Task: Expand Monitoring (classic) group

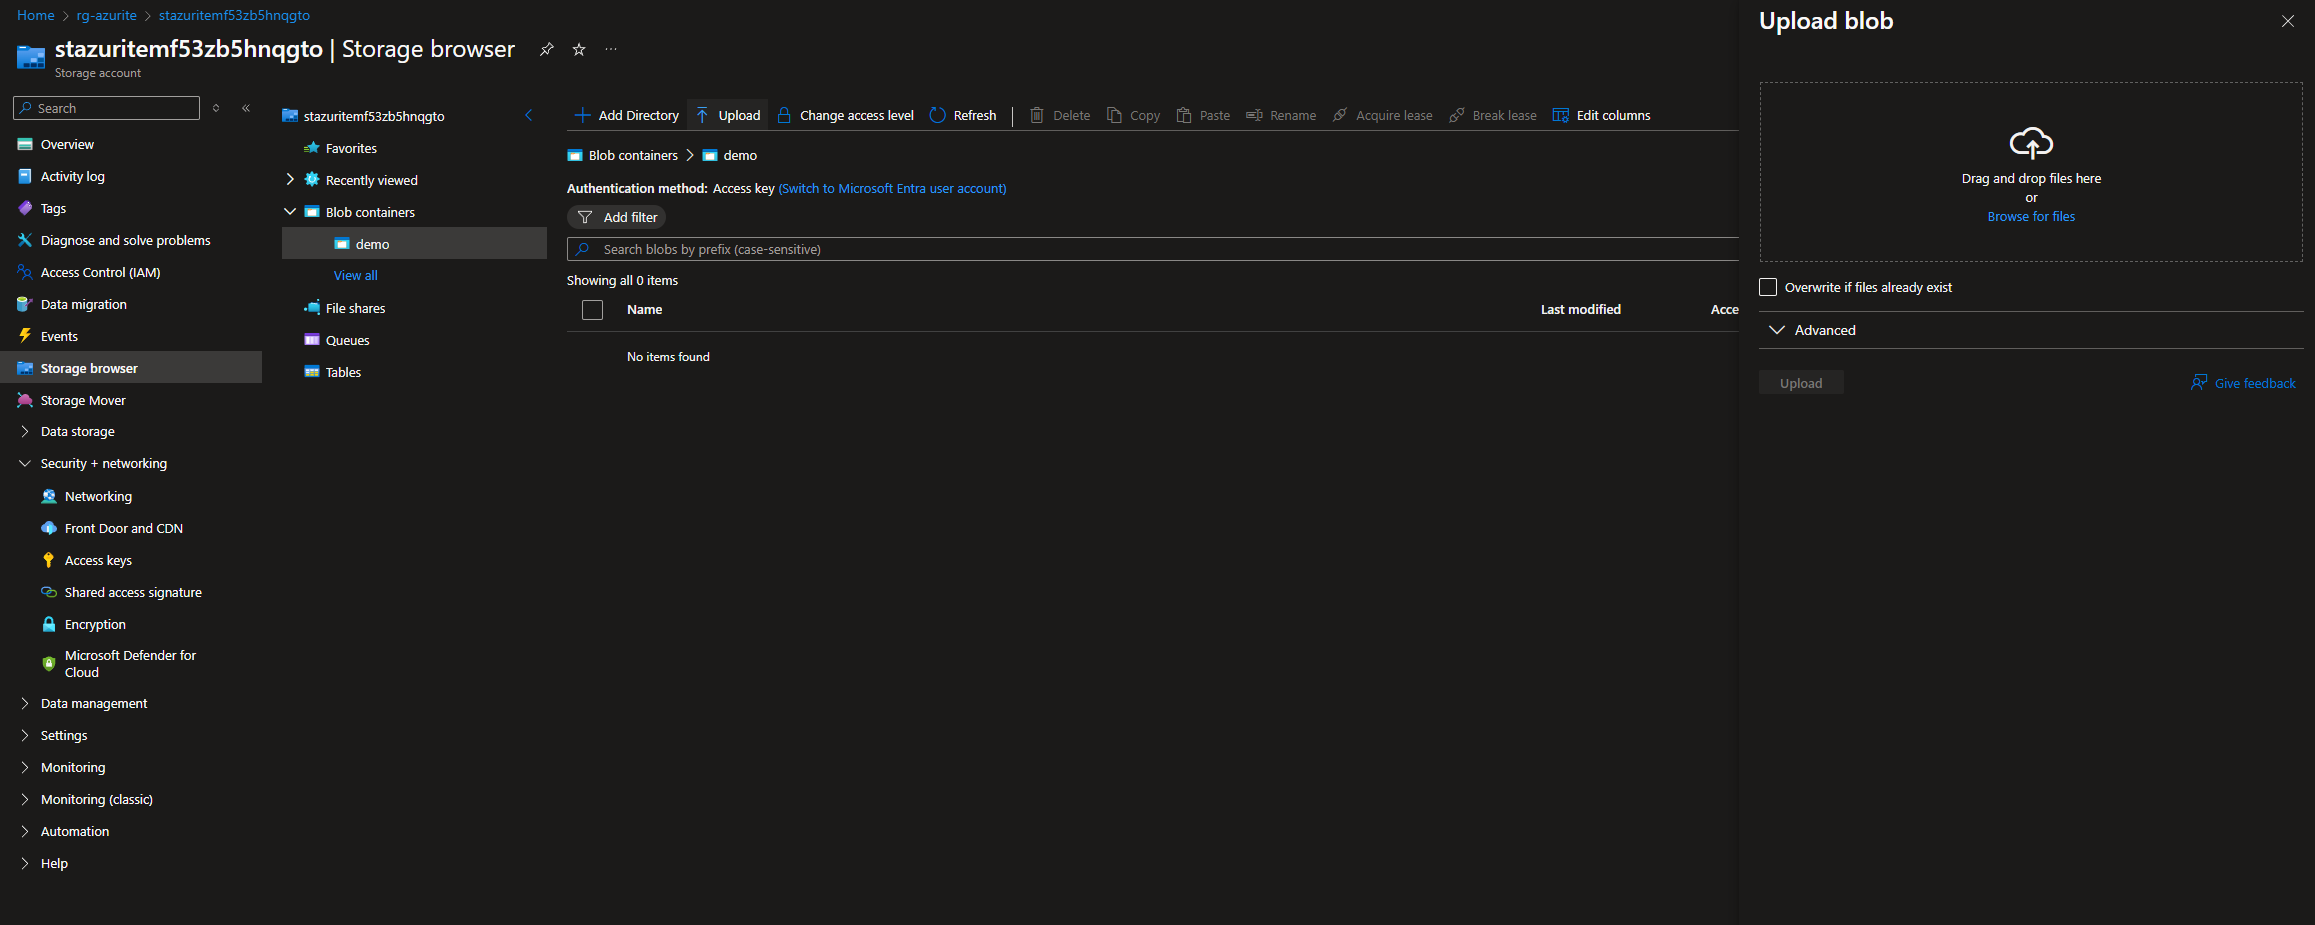Action: tap(25, 800)
